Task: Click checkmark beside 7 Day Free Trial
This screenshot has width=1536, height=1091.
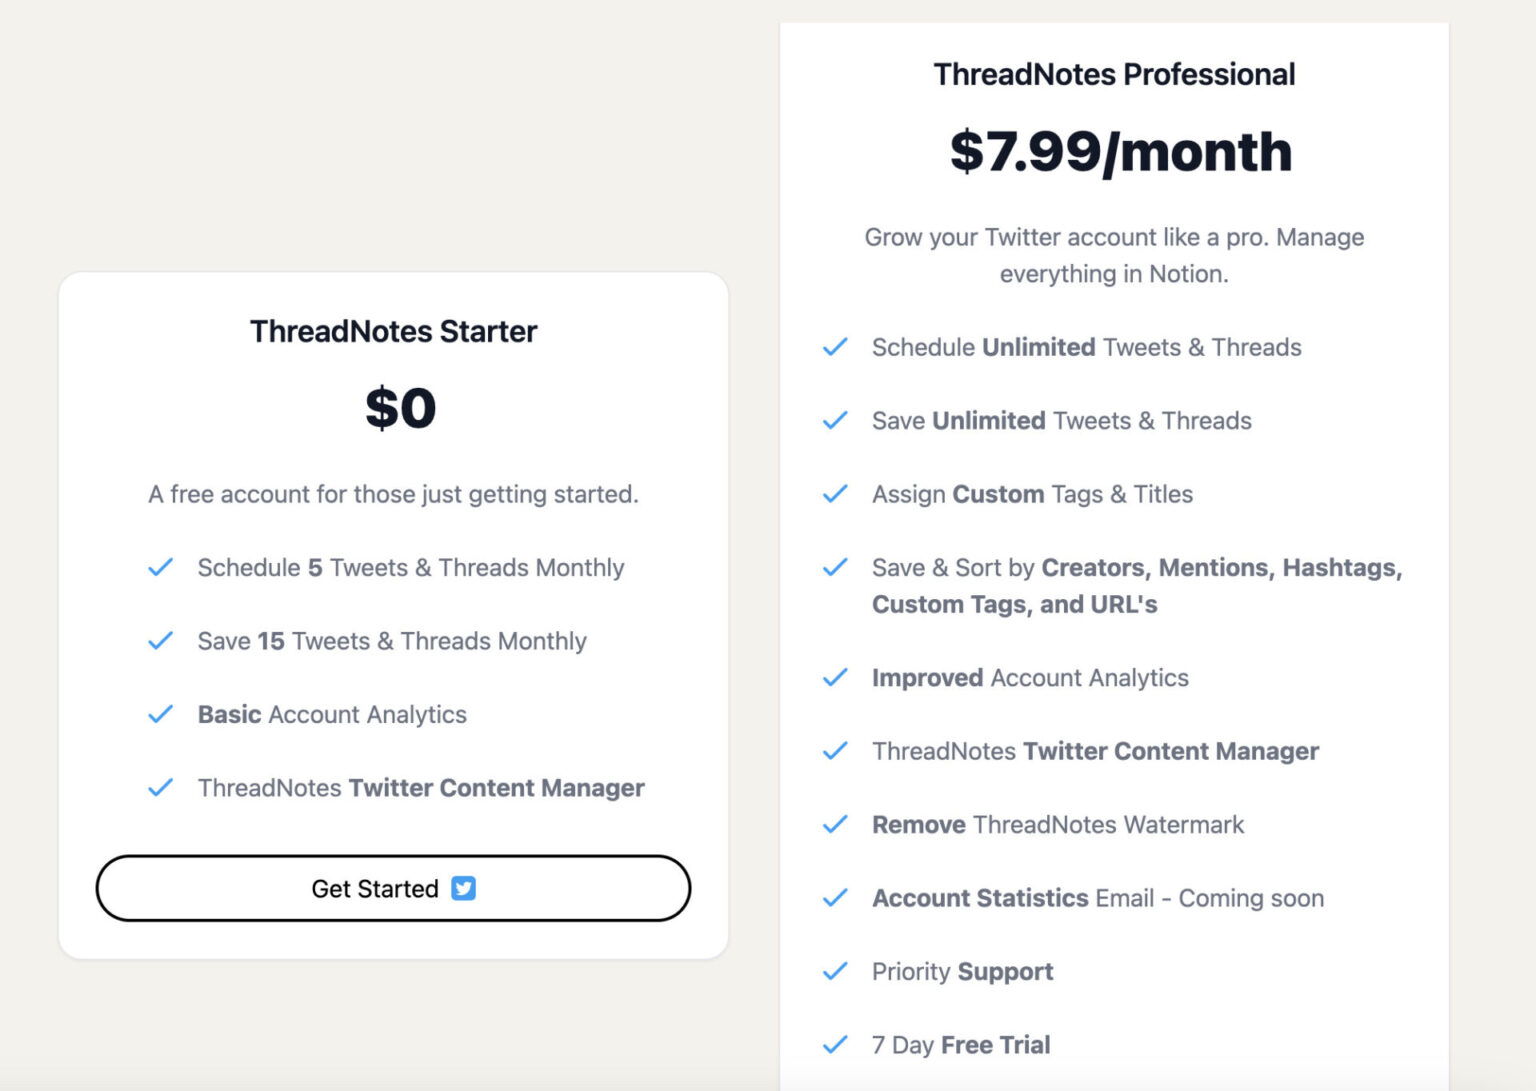Action: click(835, 1045)
